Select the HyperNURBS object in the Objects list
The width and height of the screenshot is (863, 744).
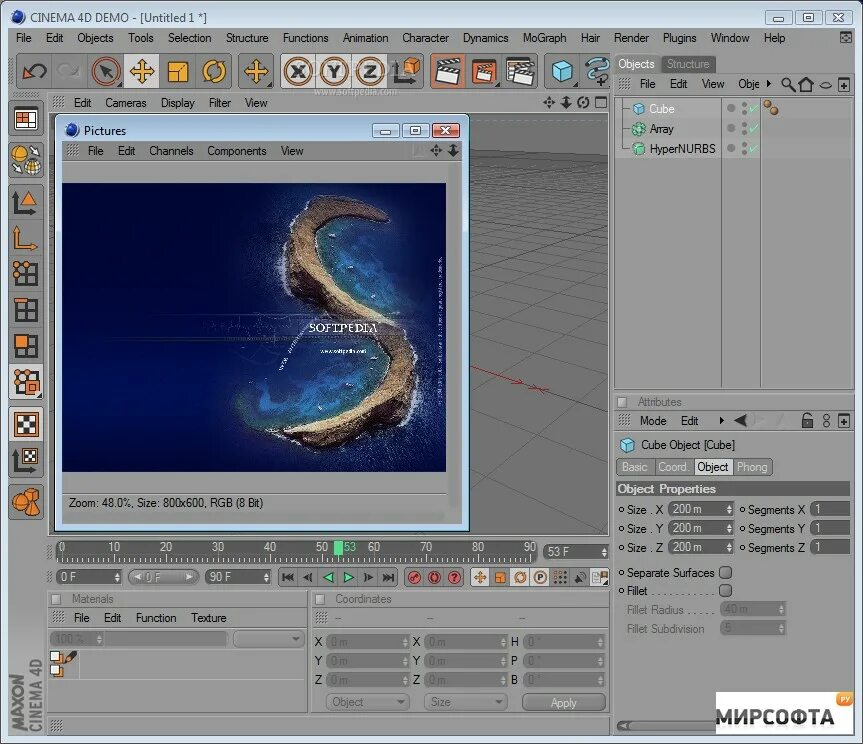[685, 148]
